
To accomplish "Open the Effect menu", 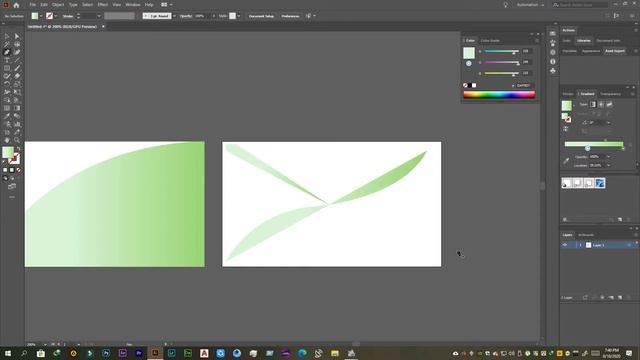I will tap(102, 5).
